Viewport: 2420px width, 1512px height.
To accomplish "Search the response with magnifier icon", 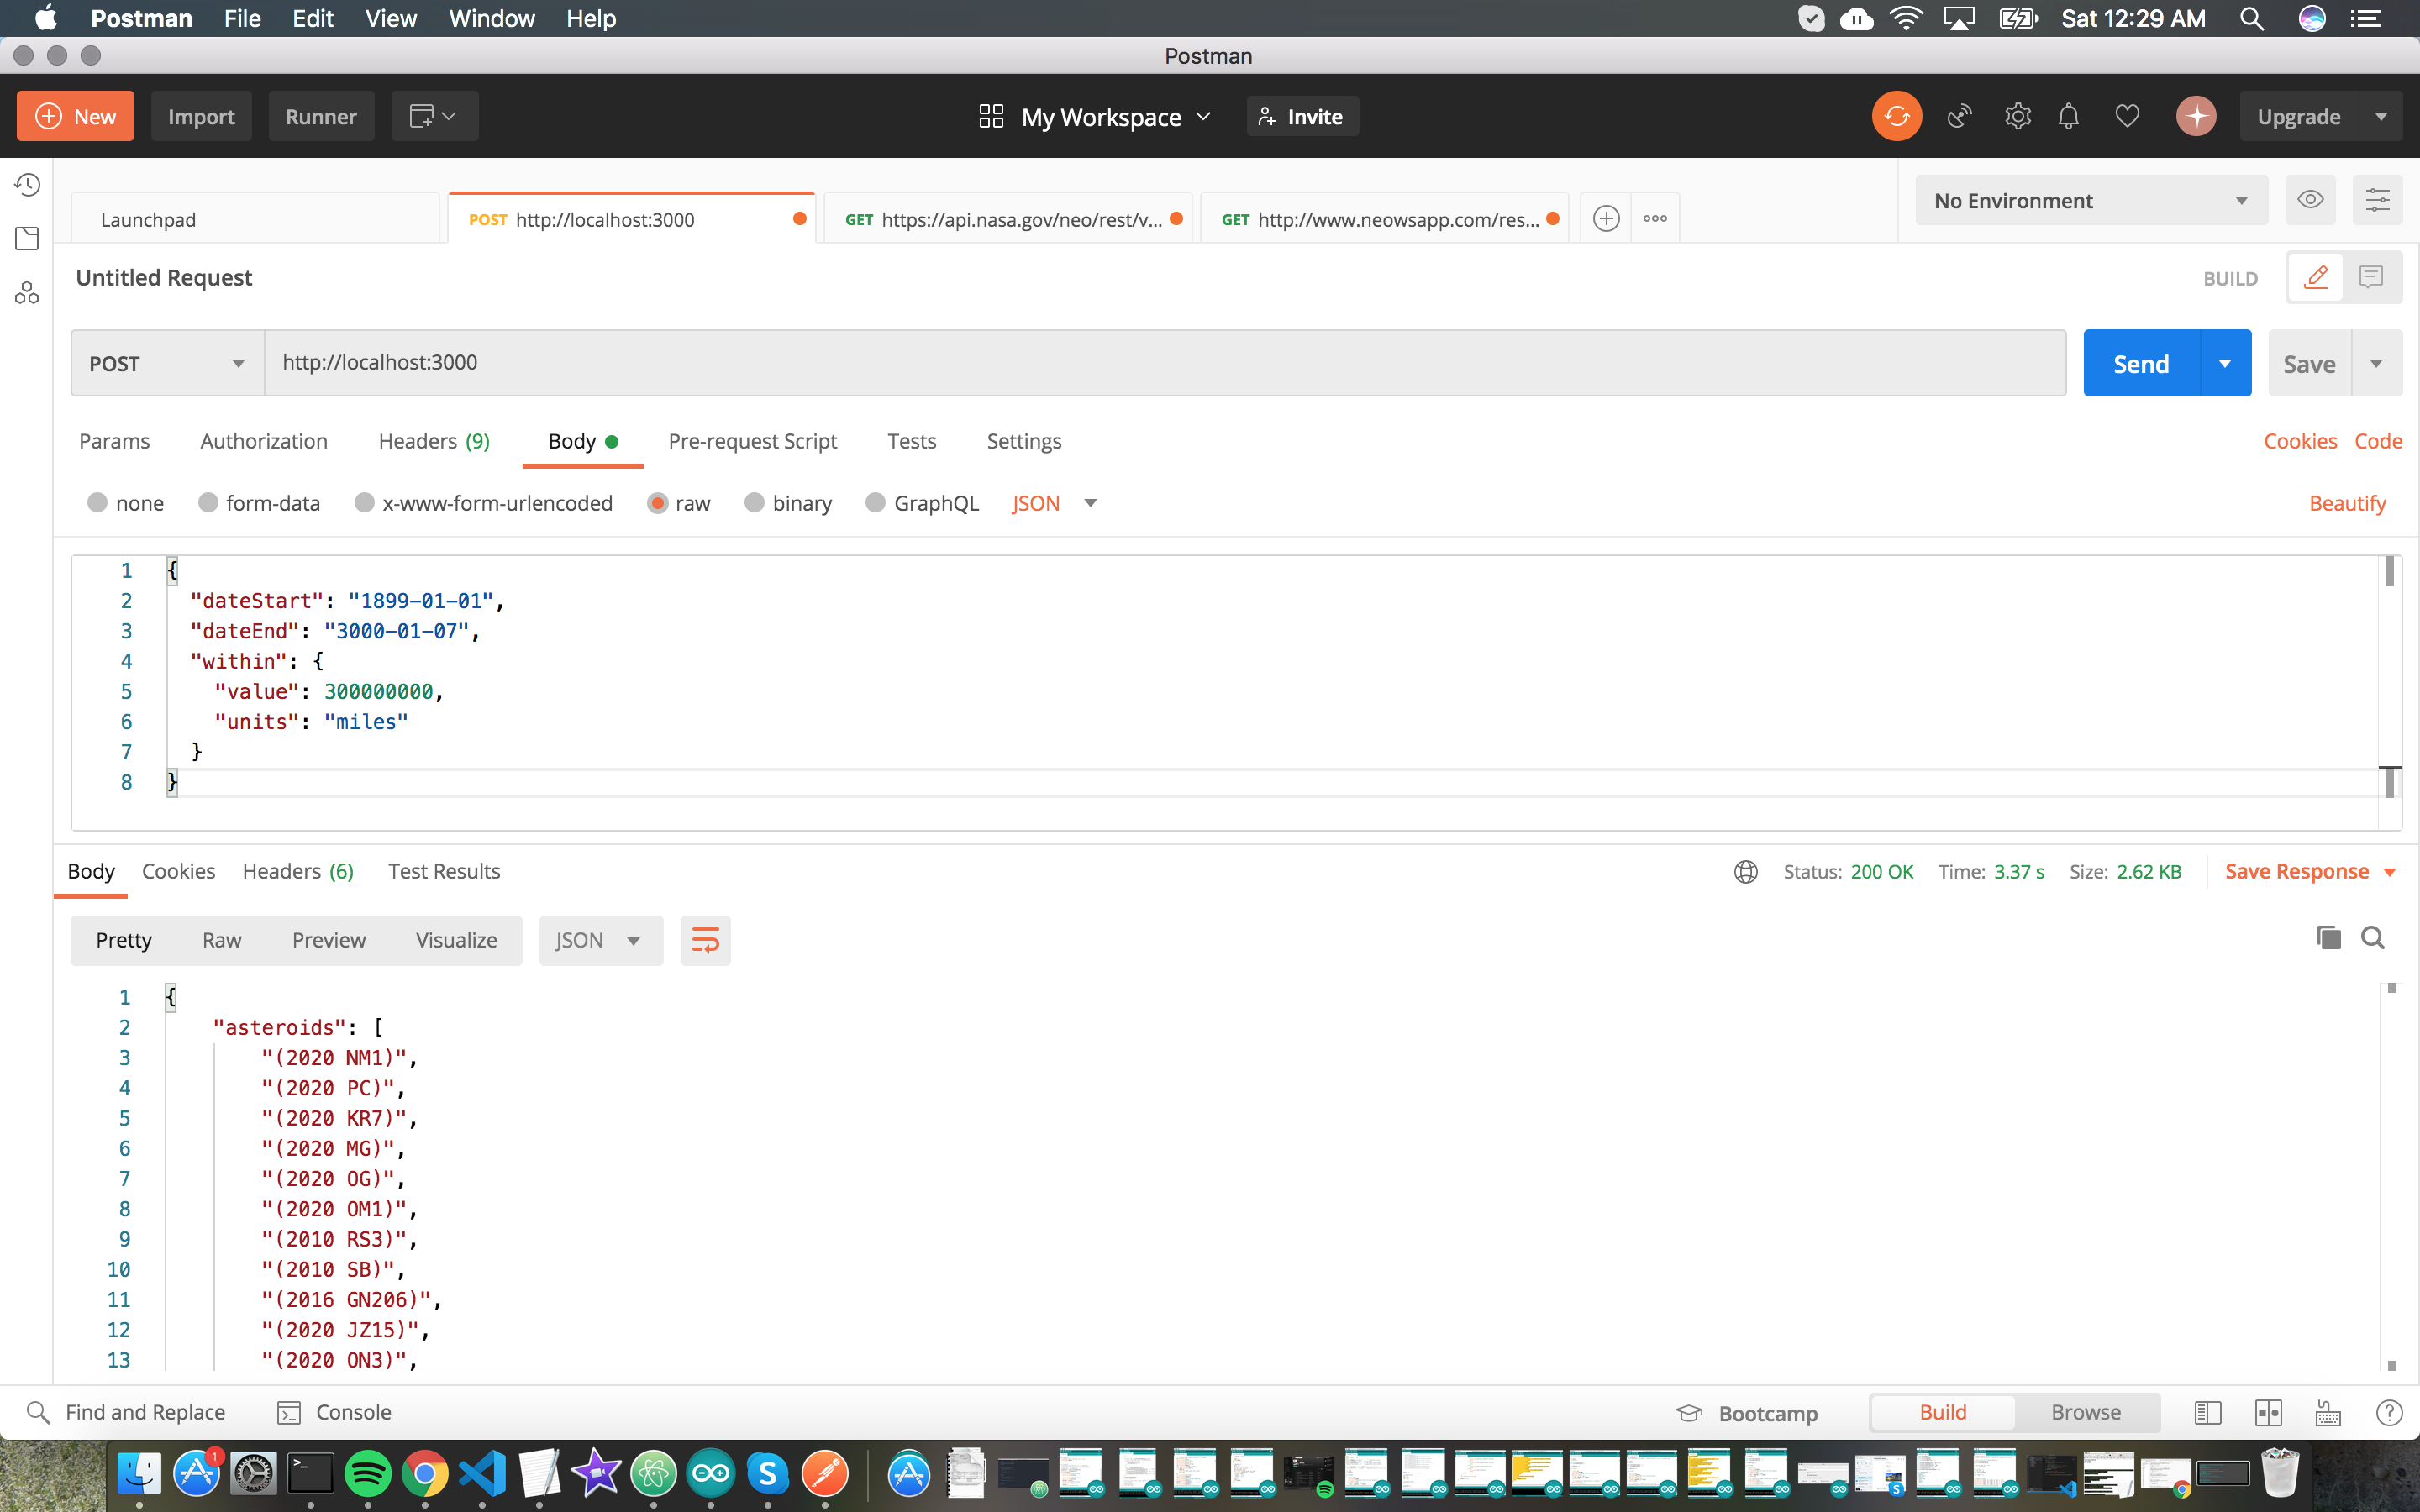I will tap(2372, 937).
